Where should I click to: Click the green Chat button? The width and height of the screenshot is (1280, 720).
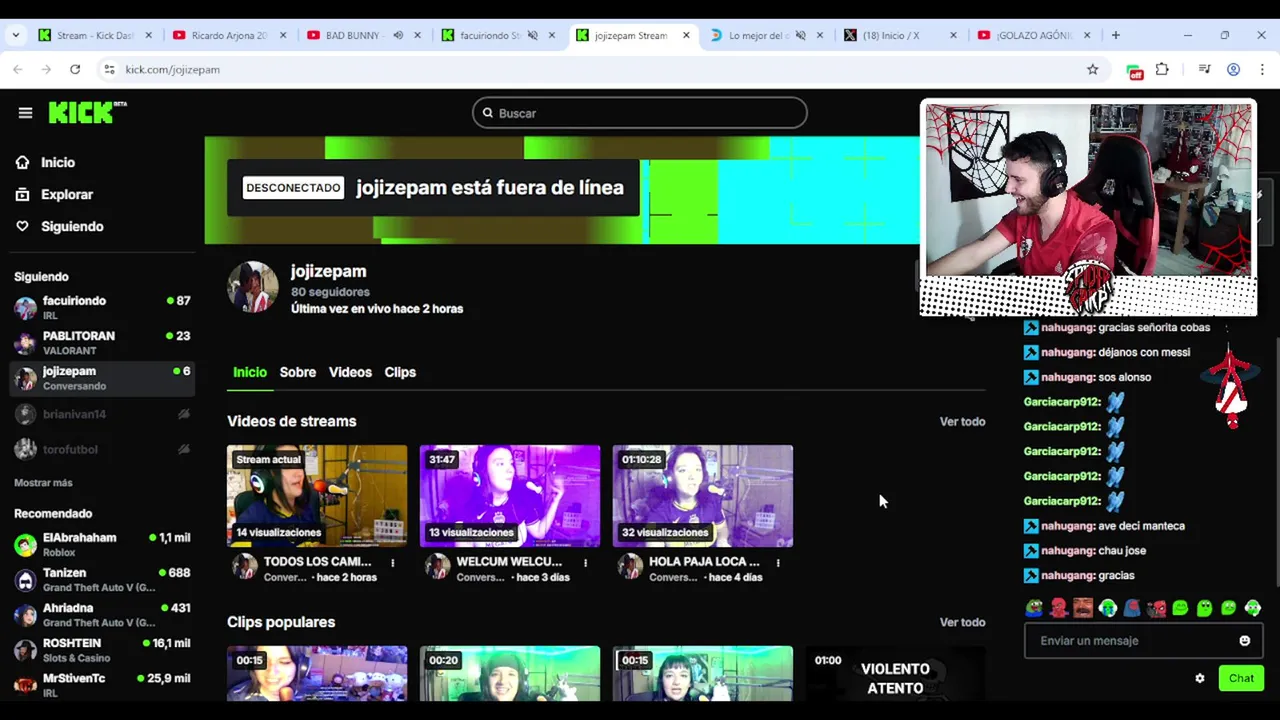[1241, 678]
